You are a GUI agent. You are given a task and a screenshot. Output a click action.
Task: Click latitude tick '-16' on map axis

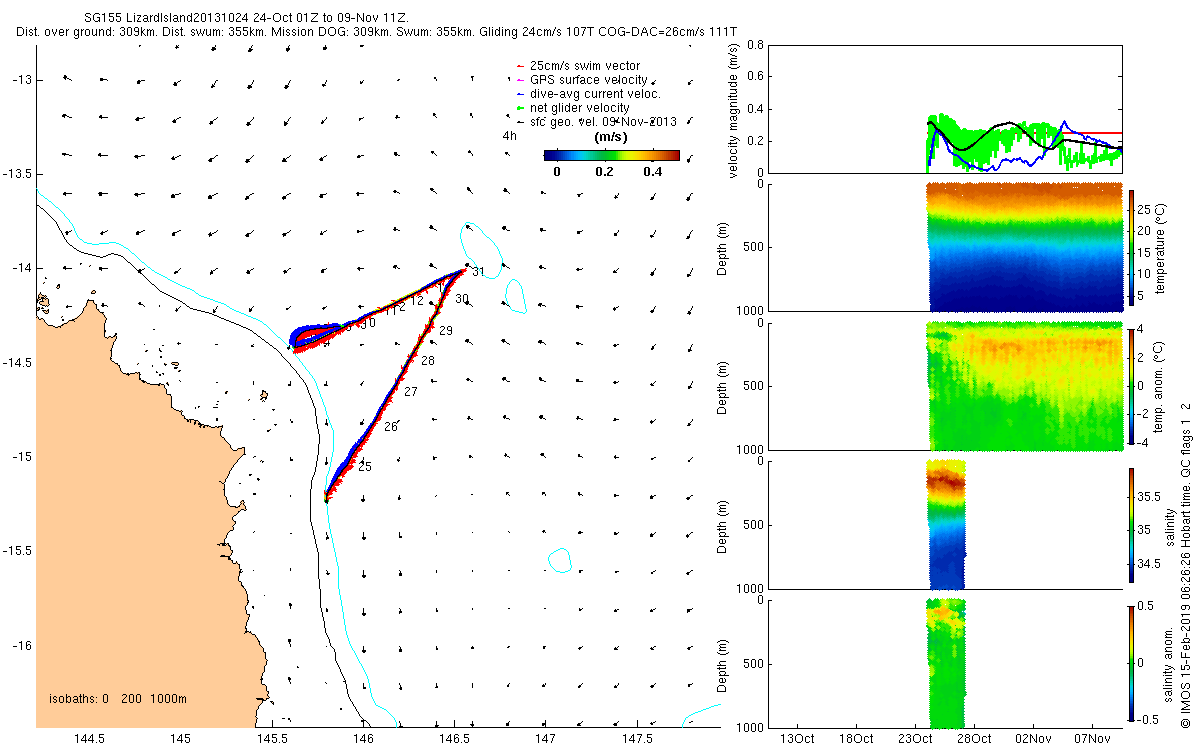(x=21, y=644)
